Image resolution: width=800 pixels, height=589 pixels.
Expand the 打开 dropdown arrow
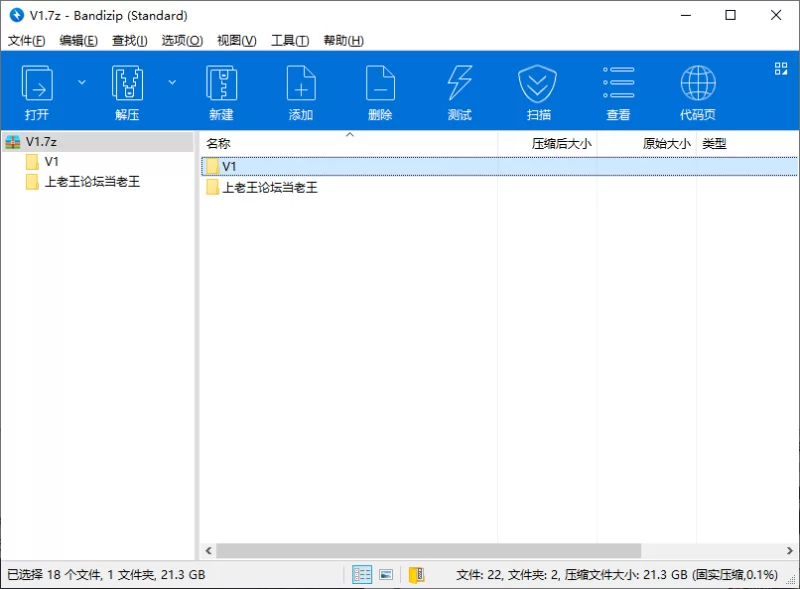pos(82,82)
